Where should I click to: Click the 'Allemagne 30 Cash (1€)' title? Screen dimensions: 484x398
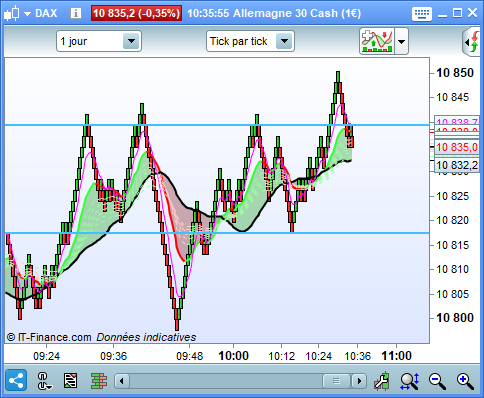coord(297,13)
